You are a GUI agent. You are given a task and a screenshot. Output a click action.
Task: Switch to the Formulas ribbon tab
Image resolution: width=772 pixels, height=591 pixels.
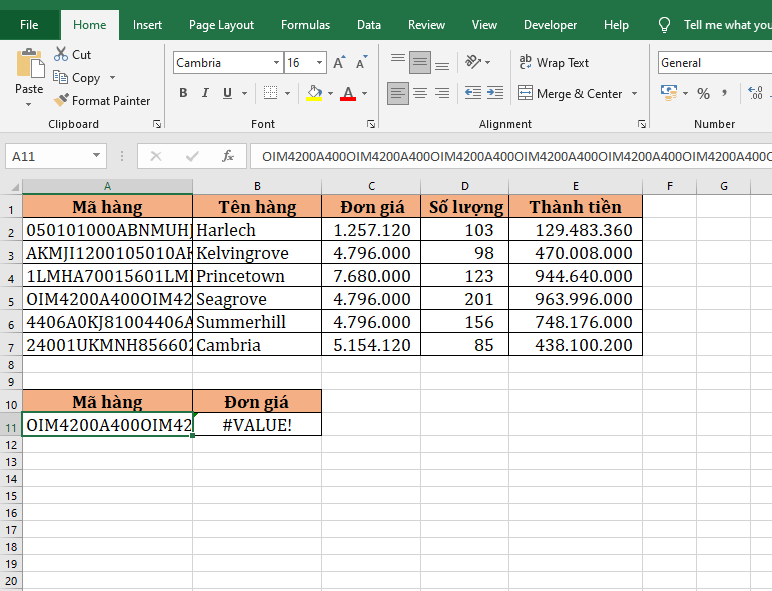[305, 25]
